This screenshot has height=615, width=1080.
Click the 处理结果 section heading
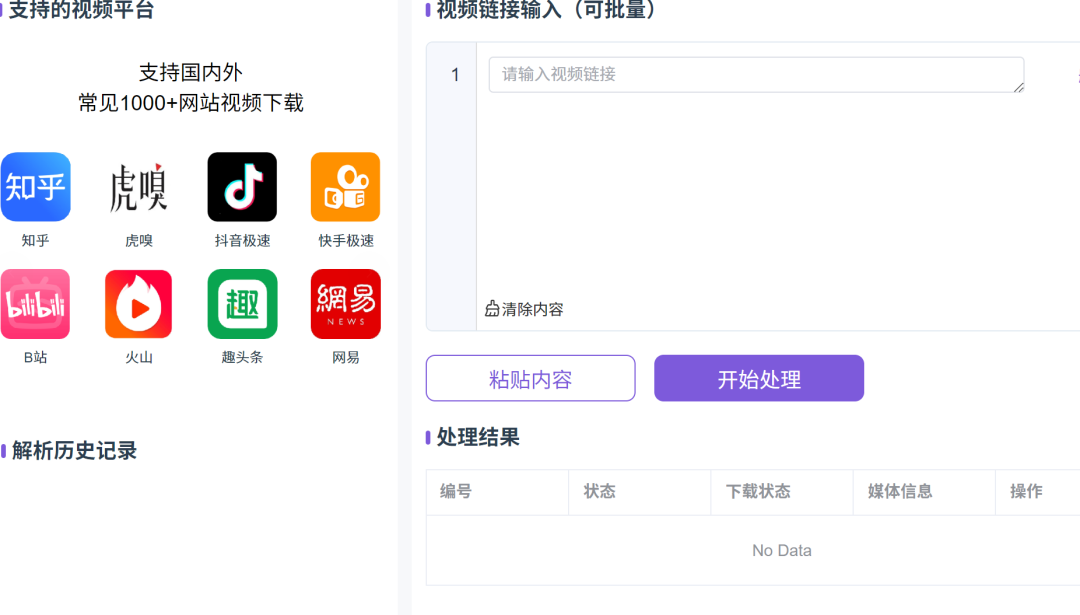click(x=478, y=437)
